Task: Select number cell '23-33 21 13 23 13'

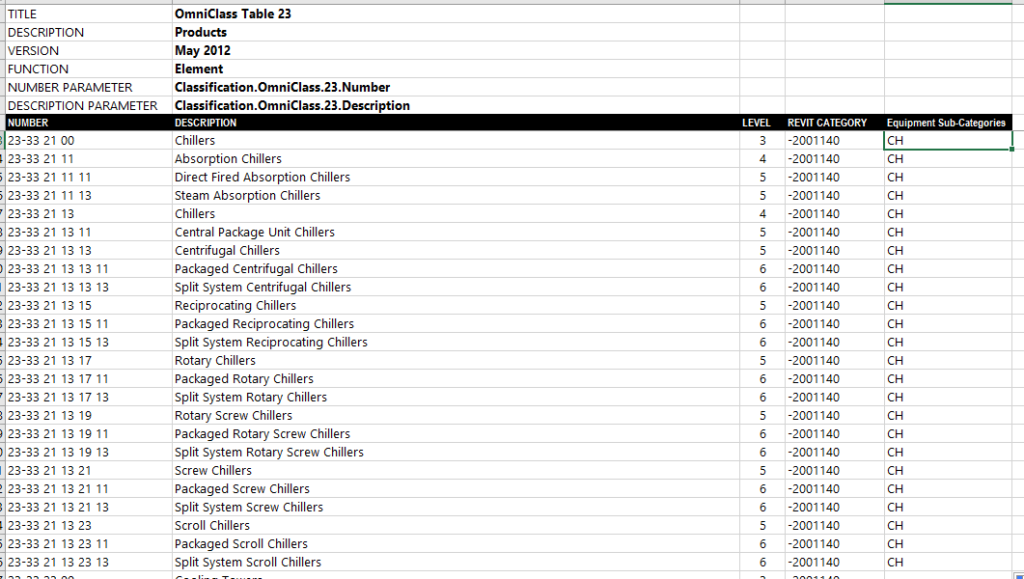Action: point(89,561)
